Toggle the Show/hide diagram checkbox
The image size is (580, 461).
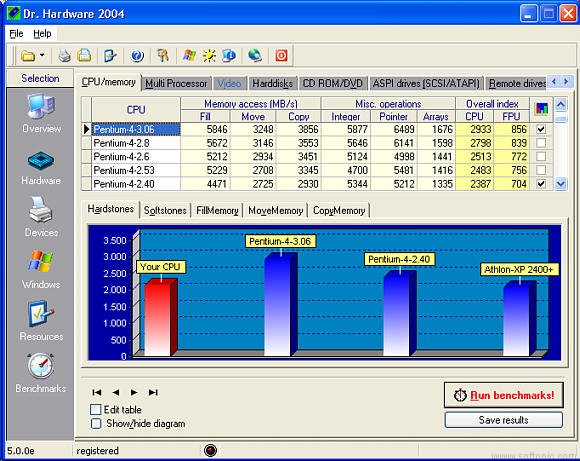tap(96, 423)
